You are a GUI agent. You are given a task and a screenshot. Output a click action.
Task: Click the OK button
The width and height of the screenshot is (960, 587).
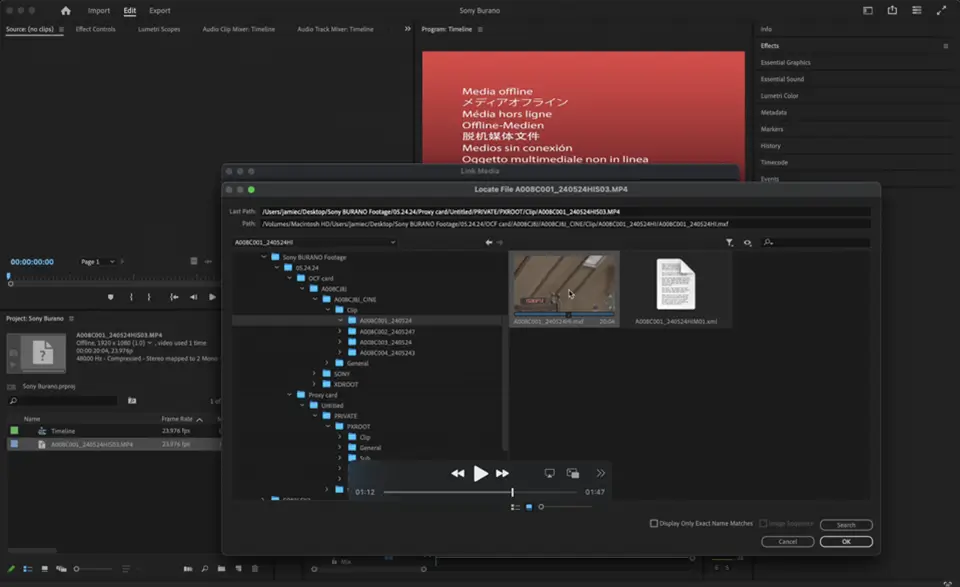point(845,541)
